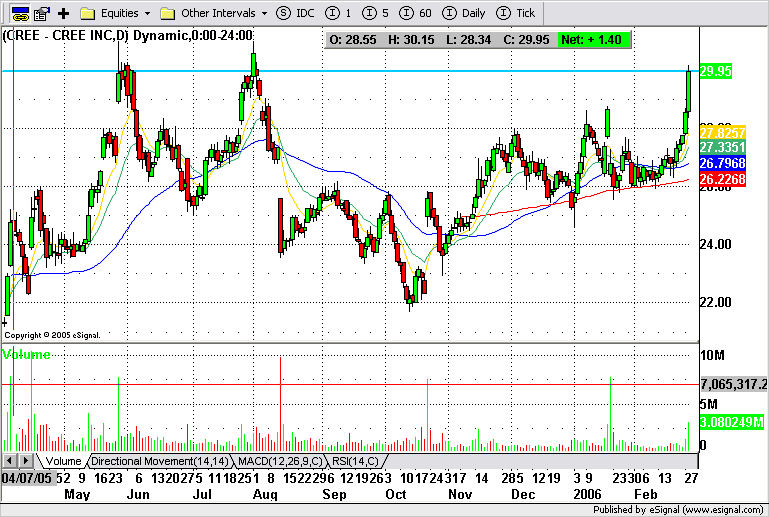Click the 2006 year axis label
The width and height of the screenshot is (769, 517).
pos(587,494)
